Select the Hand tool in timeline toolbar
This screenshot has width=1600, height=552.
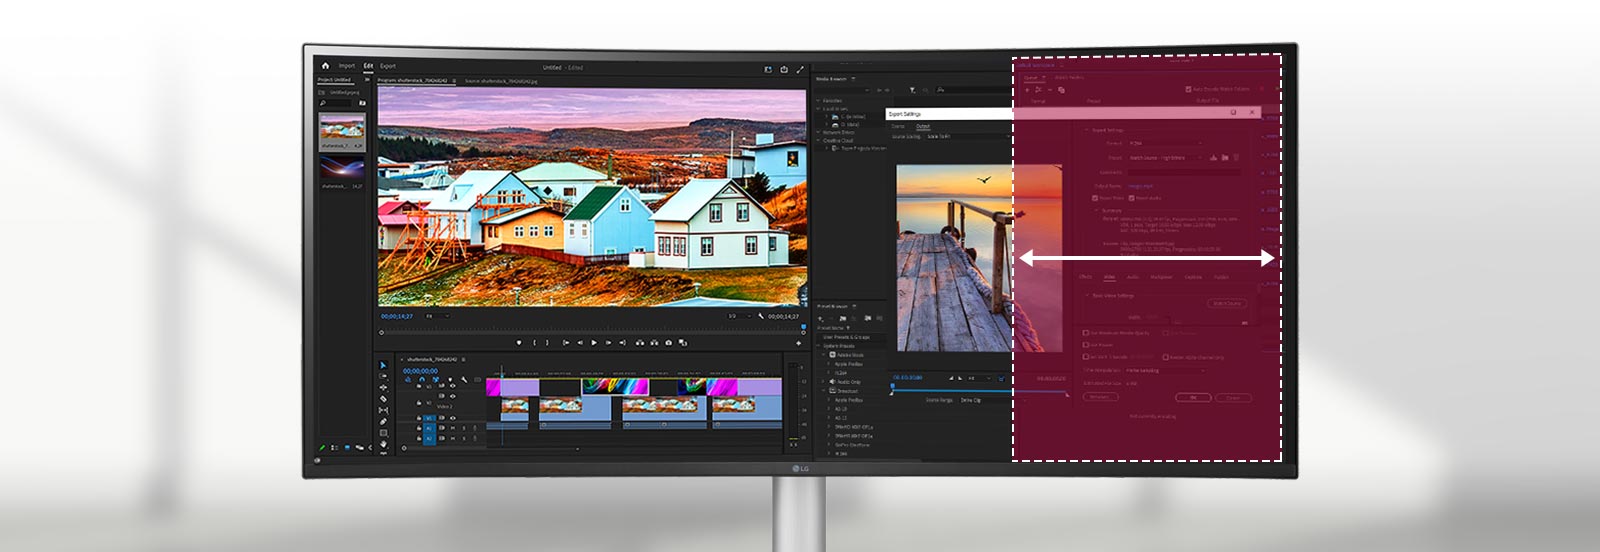tap(383, 443)
